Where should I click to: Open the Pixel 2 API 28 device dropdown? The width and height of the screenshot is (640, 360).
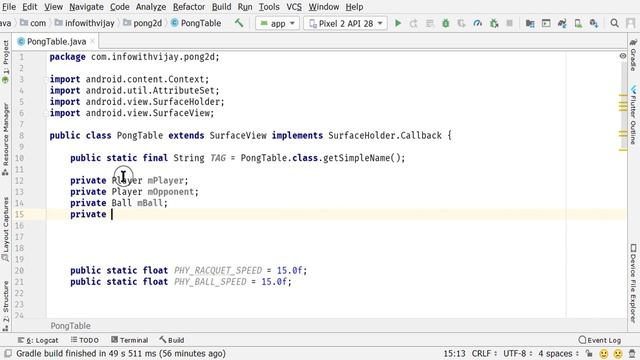(x=345, y=24)
